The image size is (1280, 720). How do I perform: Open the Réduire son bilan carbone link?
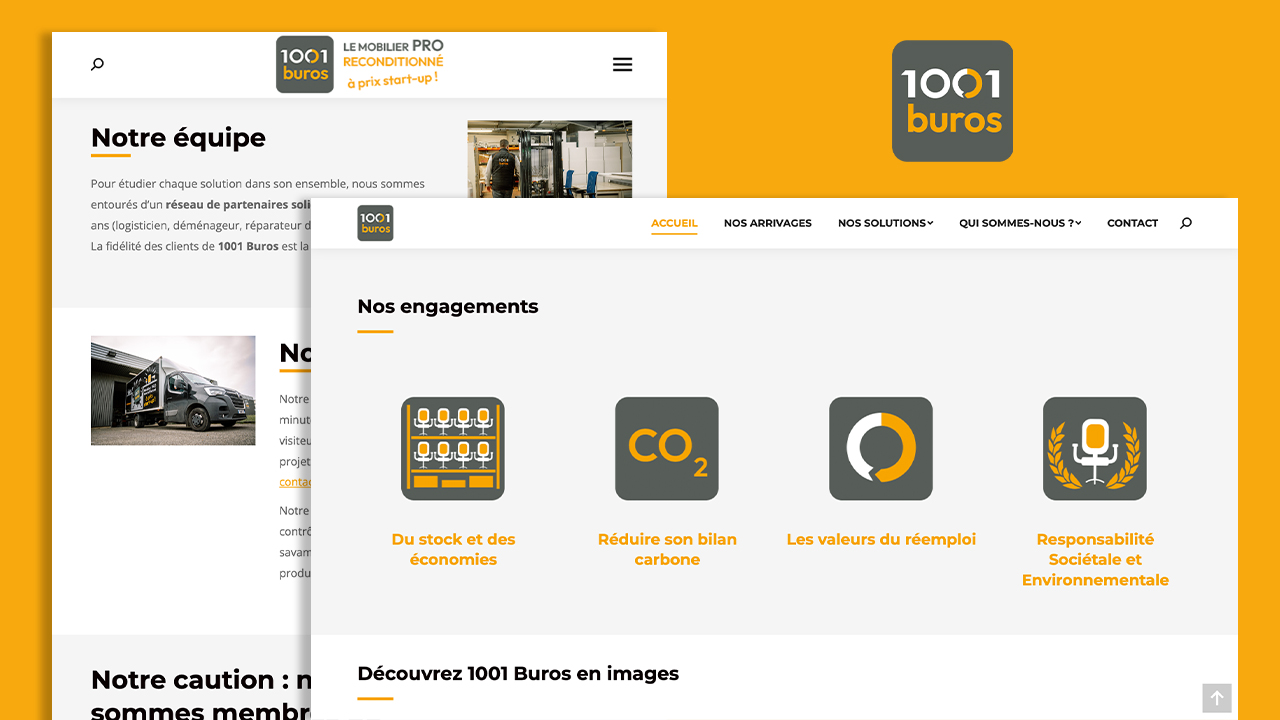tap(667, 549)
